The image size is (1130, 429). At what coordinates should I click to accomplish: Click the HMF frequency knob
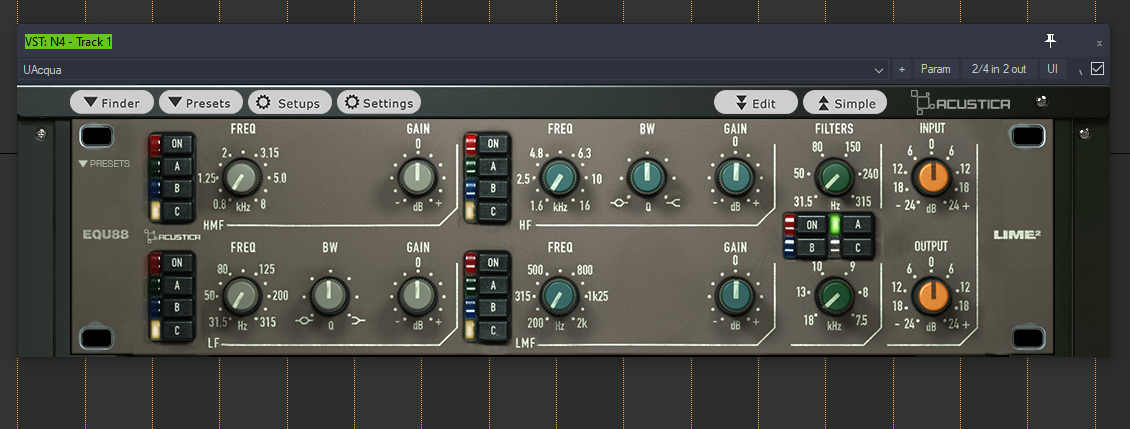tap(242, 177)
